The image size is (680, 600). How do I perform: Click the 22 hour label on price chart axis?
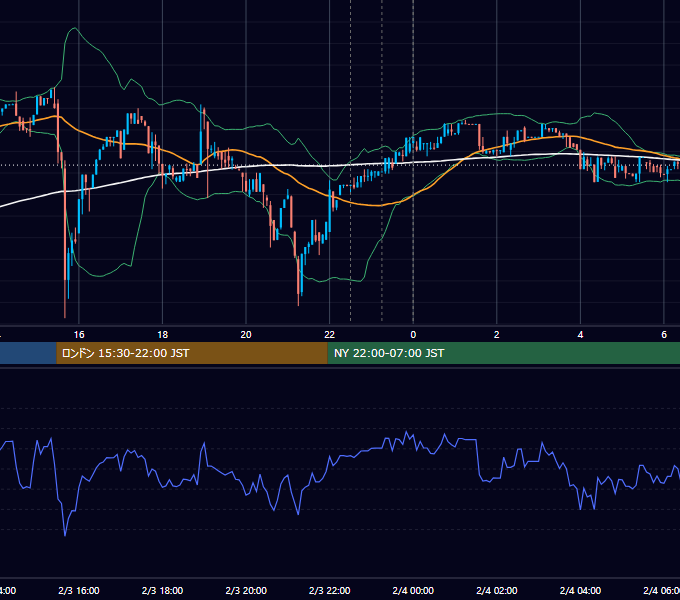(330, 335)
